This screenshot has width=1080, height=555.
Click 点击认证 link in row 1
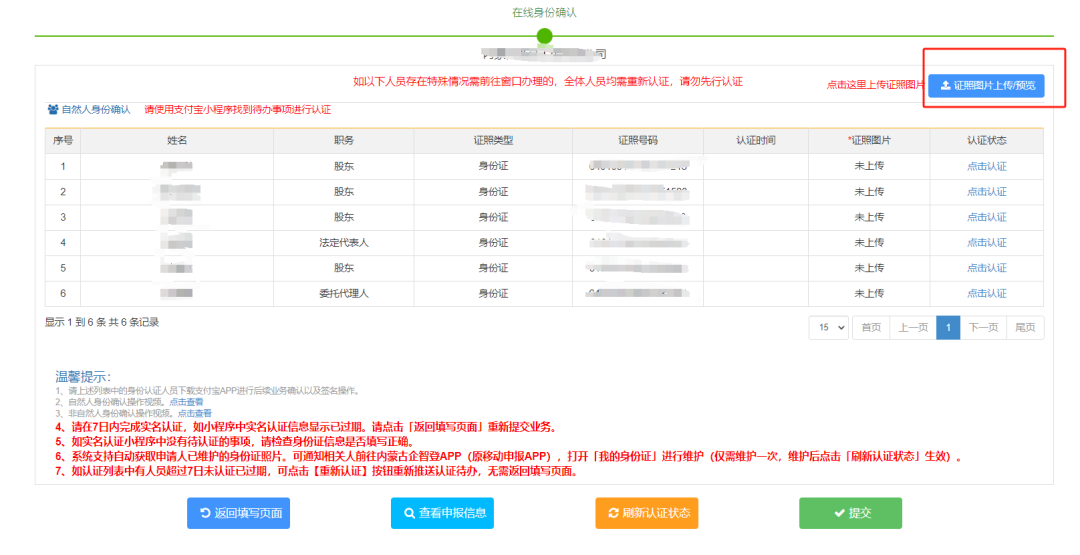tap(986, 166)
